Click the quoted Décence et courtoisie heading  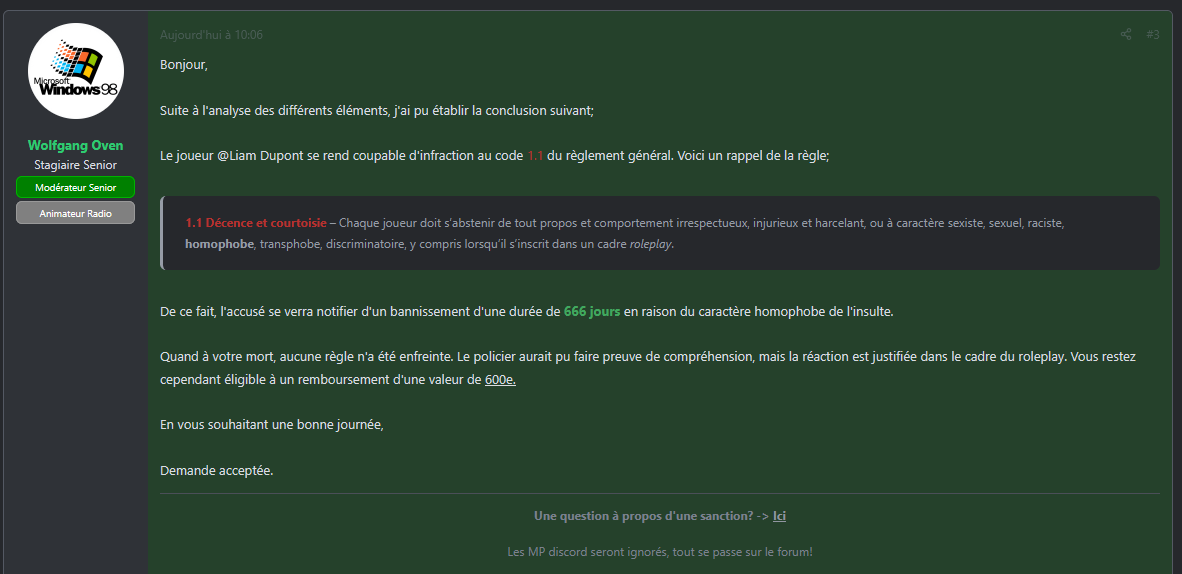point(256,223)
